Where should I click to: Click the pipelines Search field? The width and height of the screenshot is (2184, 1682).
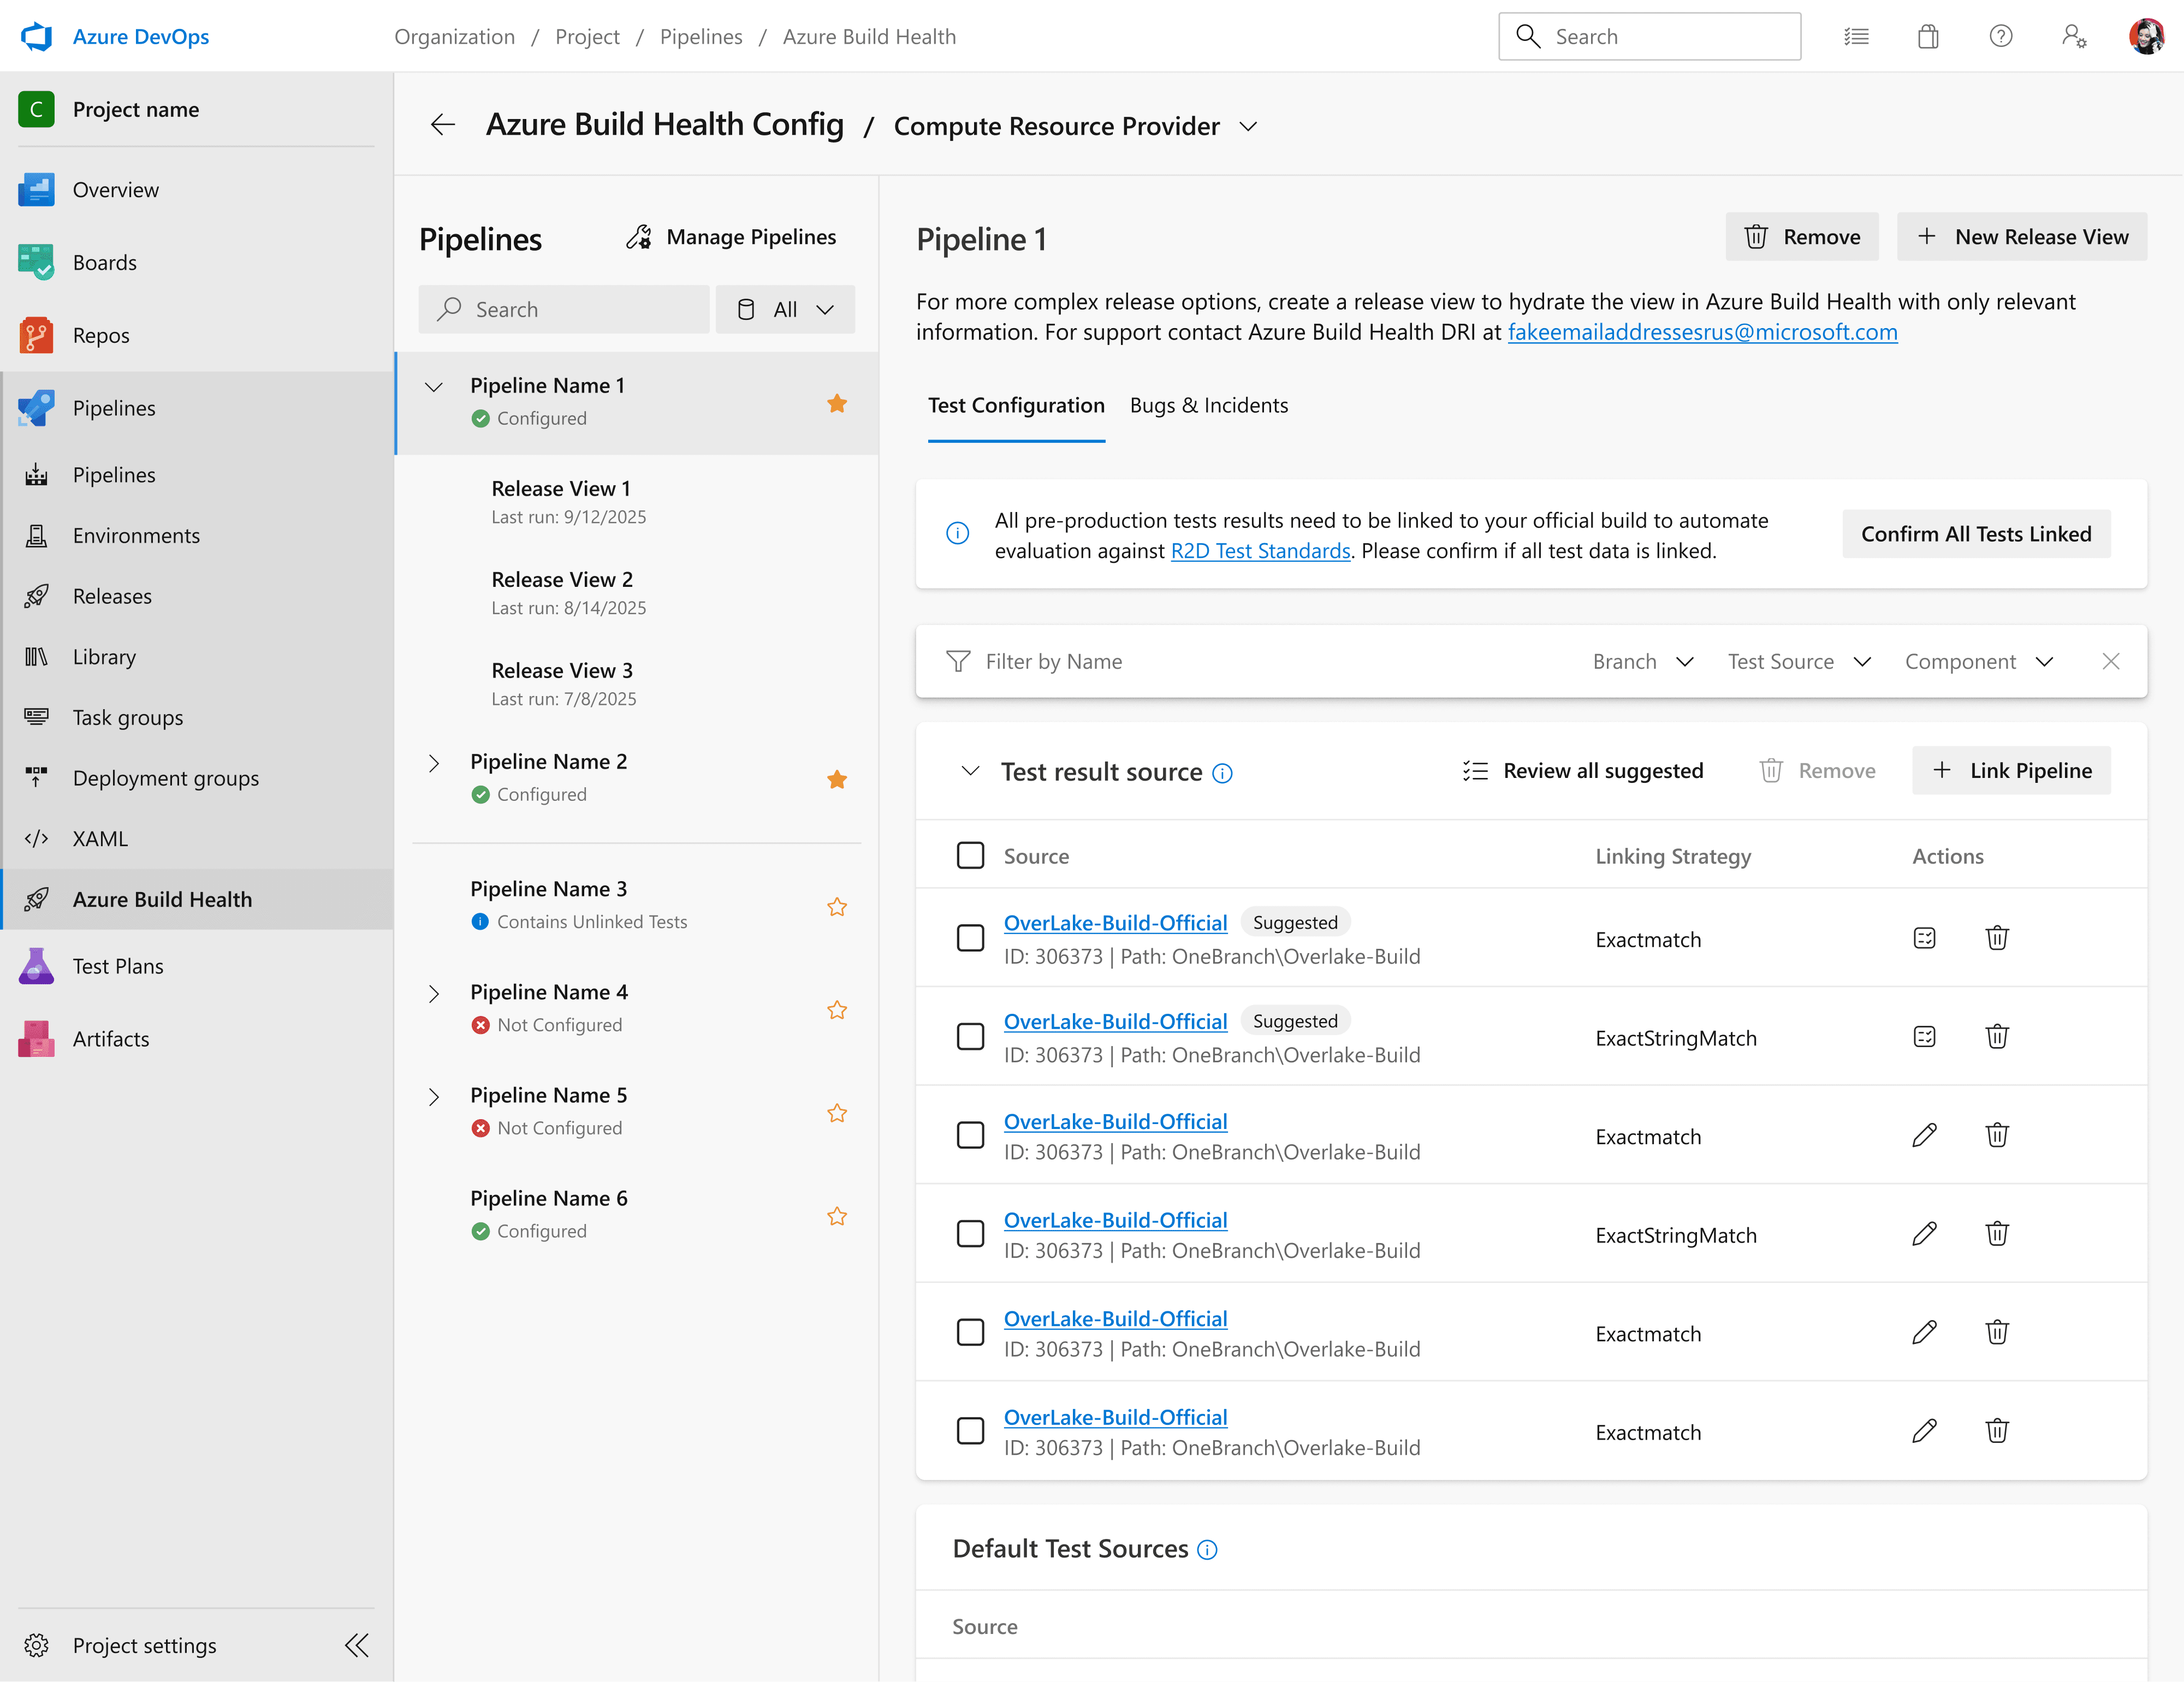click(x=564, y=309)
